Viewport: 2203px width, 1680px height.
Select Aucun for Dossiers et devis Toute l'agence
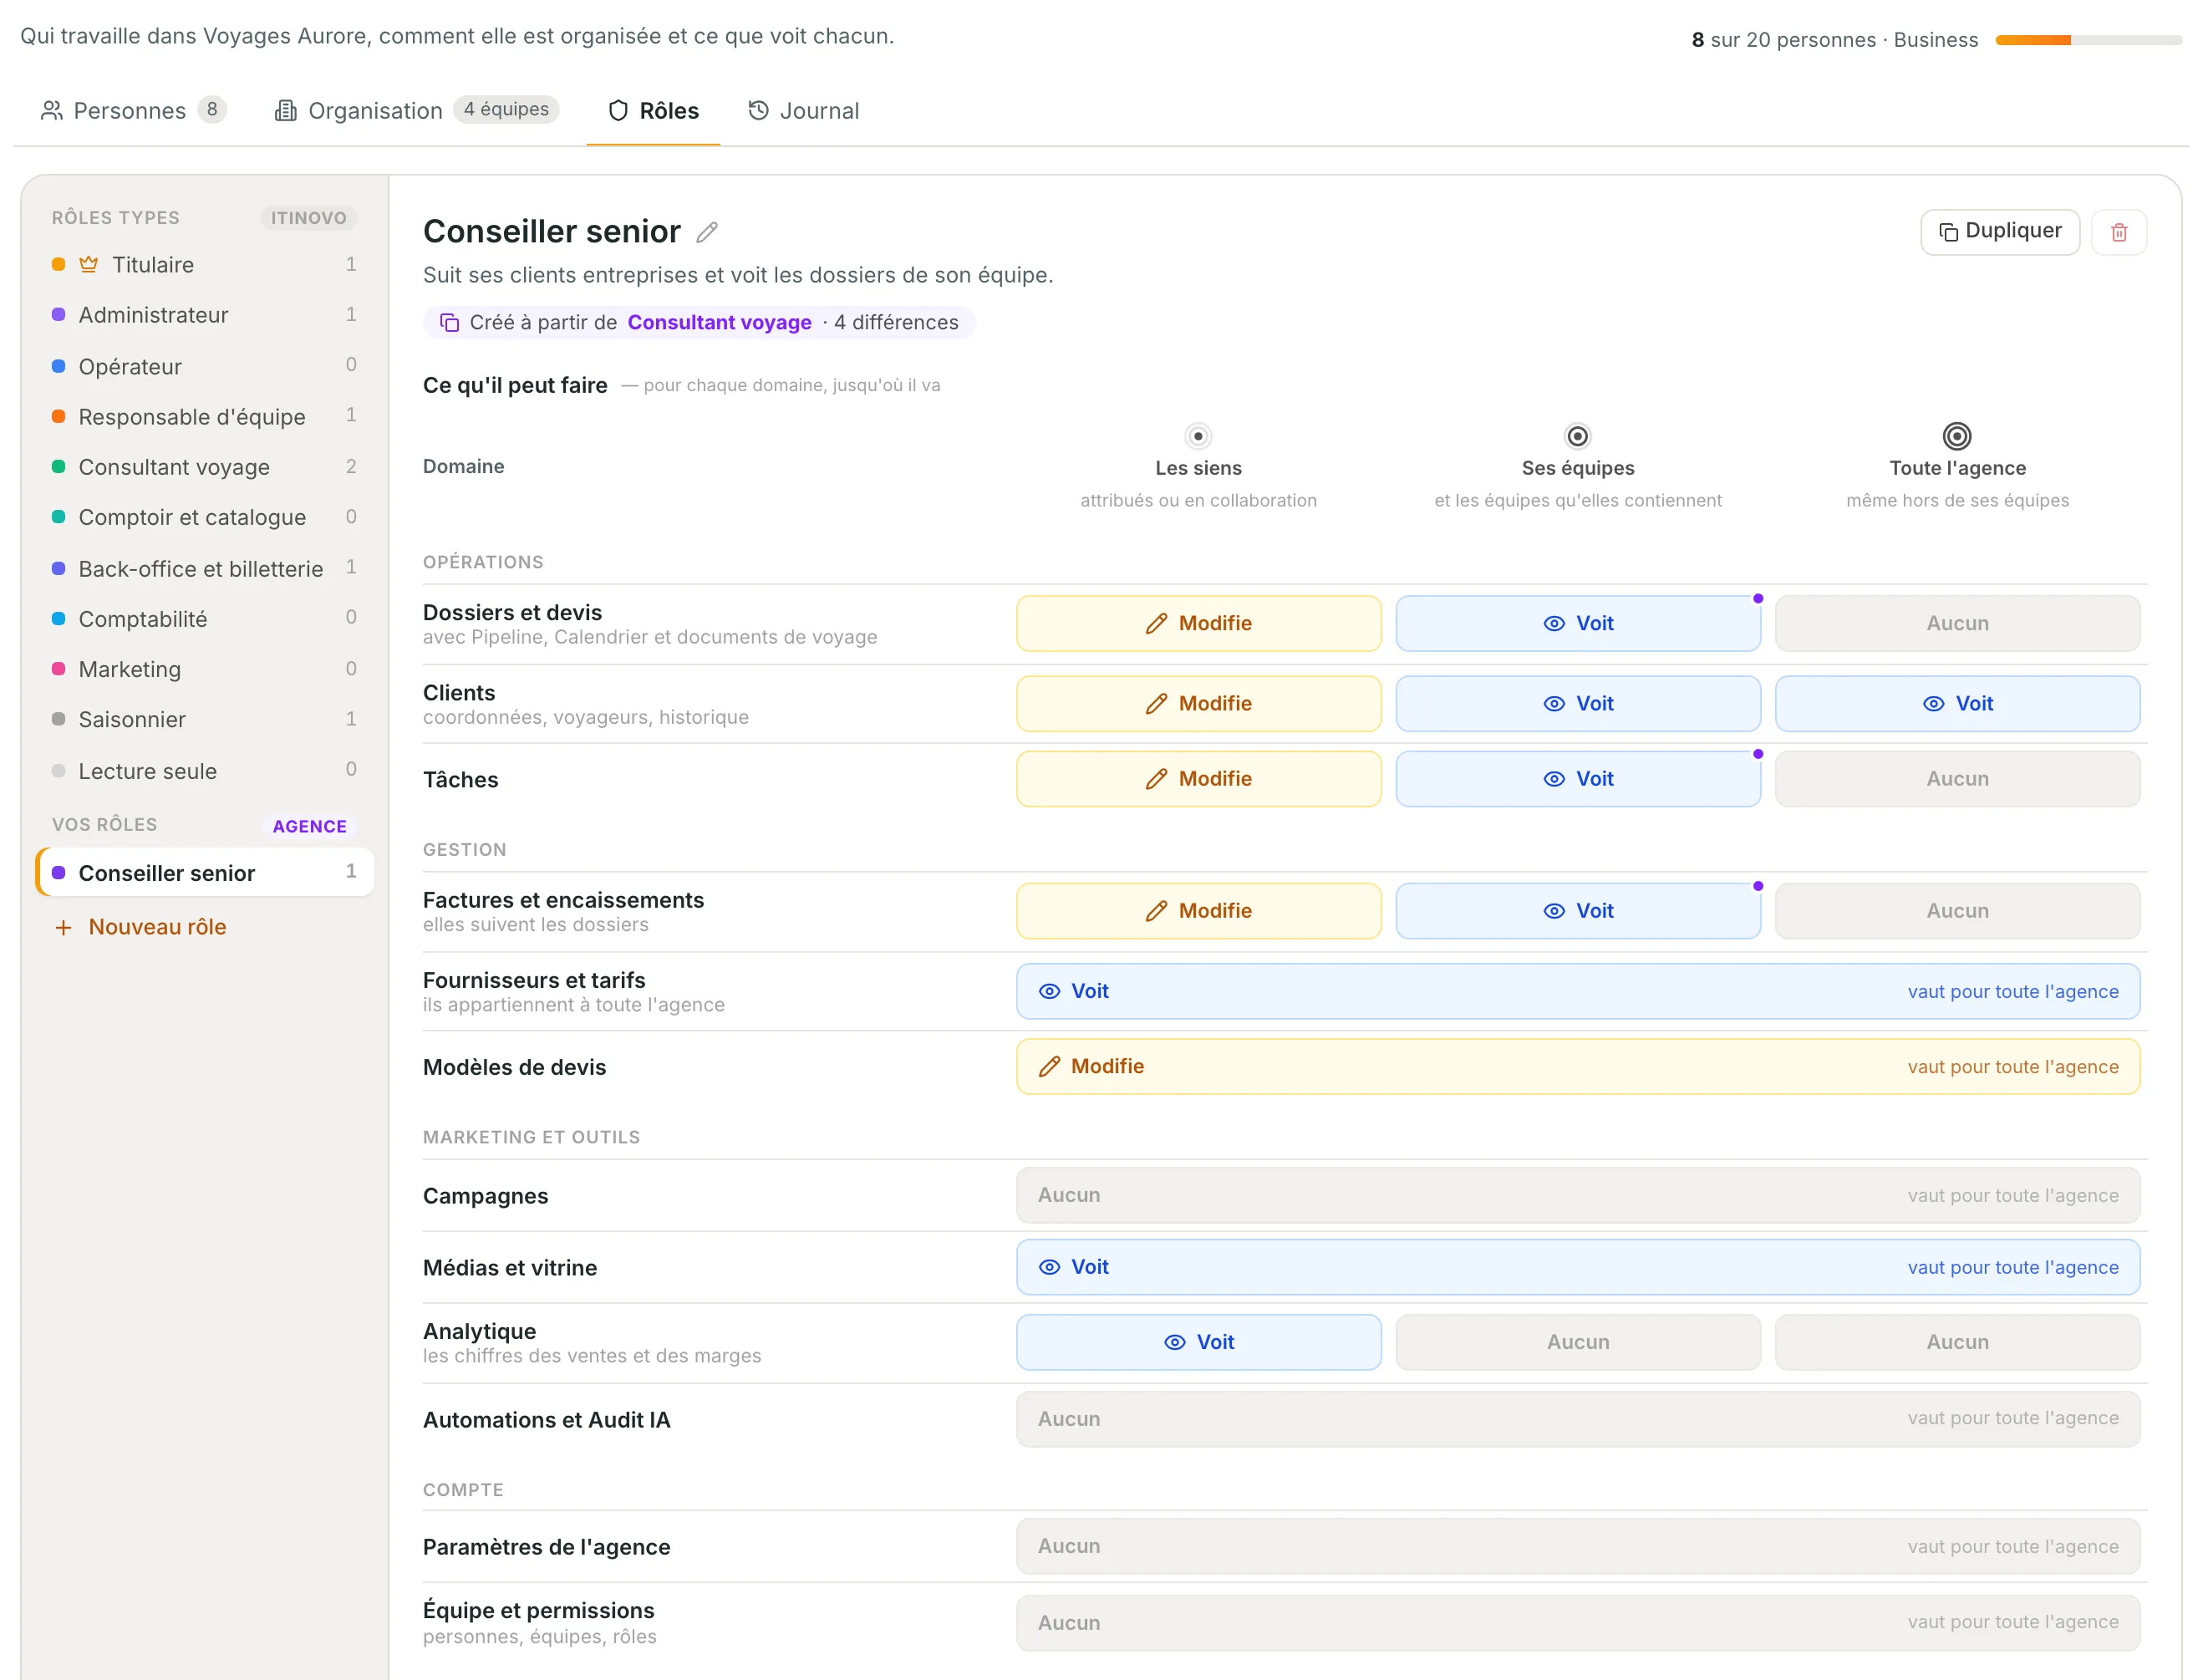(1957, 623)
